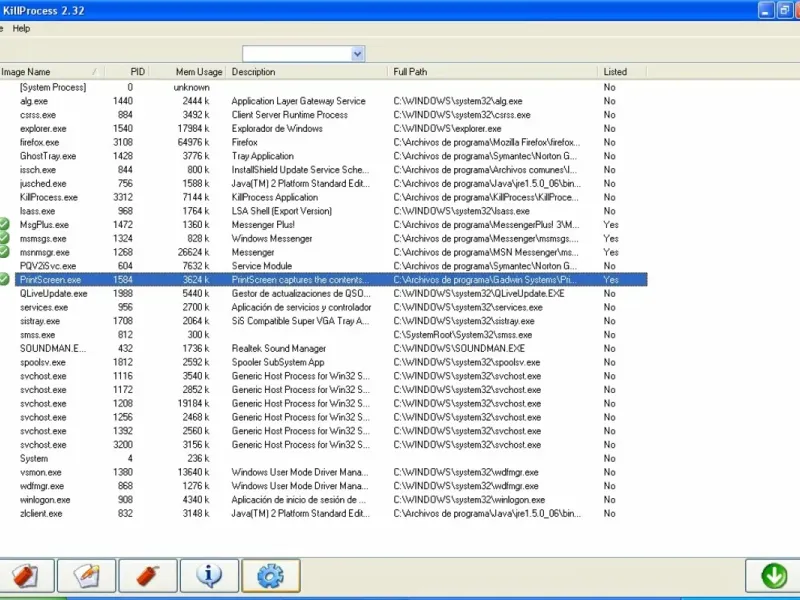The width and height of the screenshot is (800, 600).
Task: Select svchost.exe with PID 3200
Action: coord(43,445)
